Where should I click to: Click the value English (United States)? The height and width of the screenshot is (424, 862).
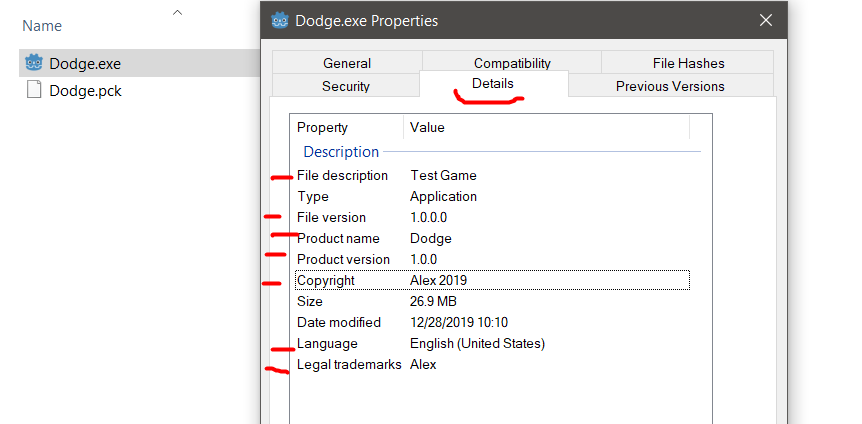[x=477, y=344]
